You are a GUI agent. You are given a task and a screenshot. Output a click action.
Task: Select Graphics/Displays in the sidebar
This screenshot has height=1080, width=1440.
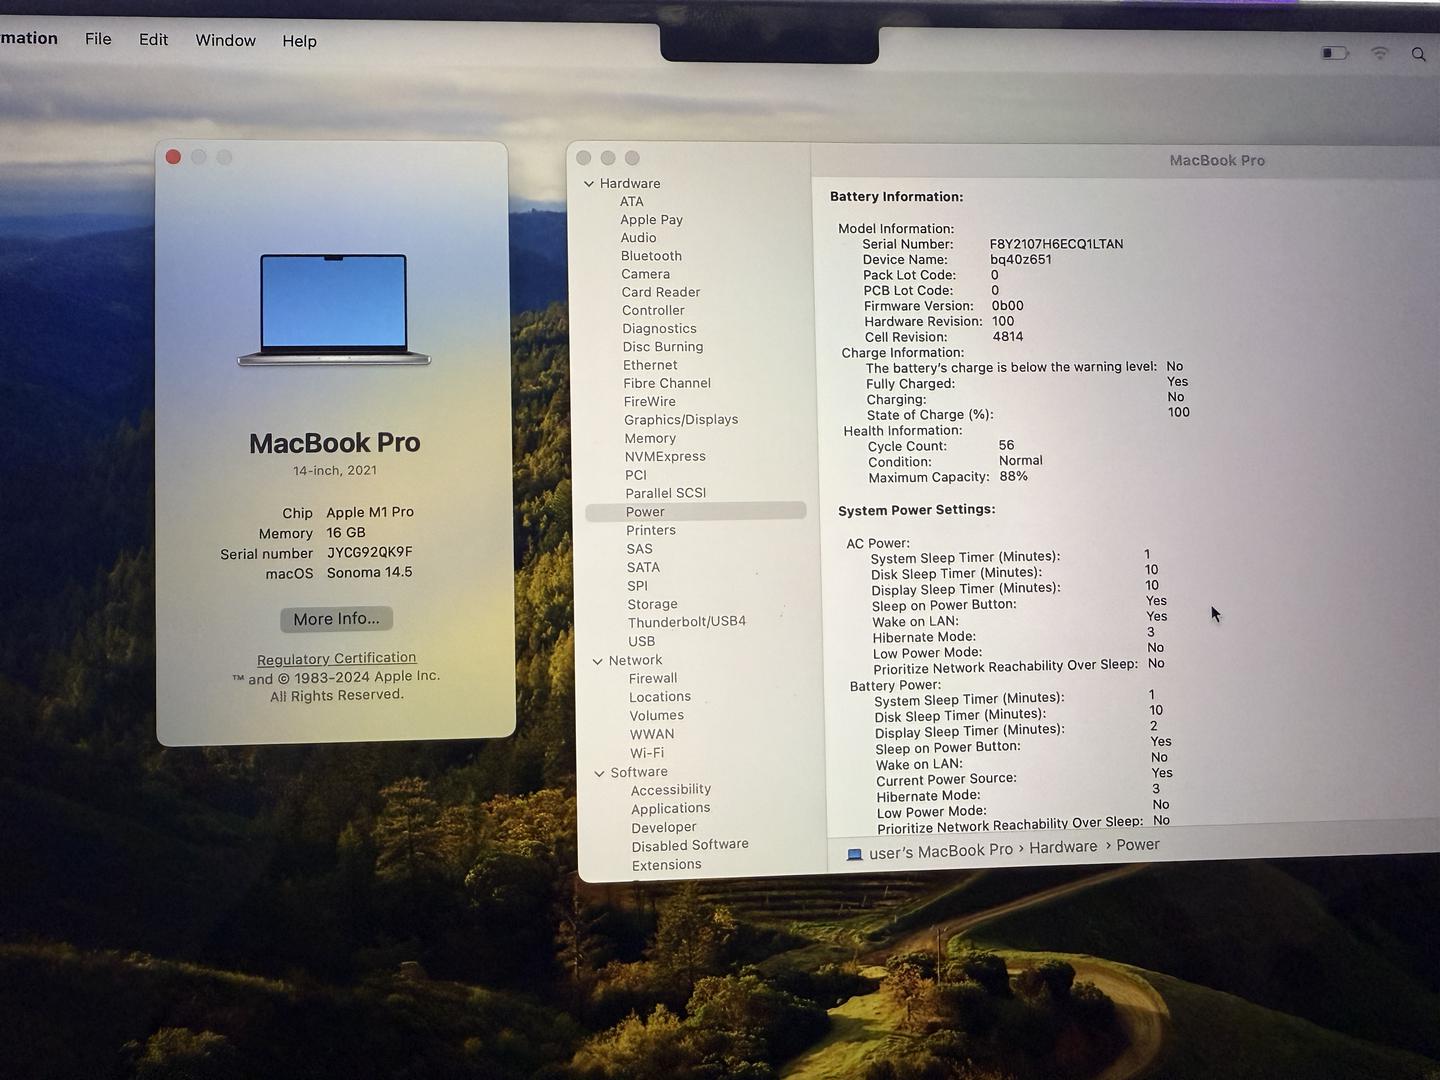(x=680, y=420)
